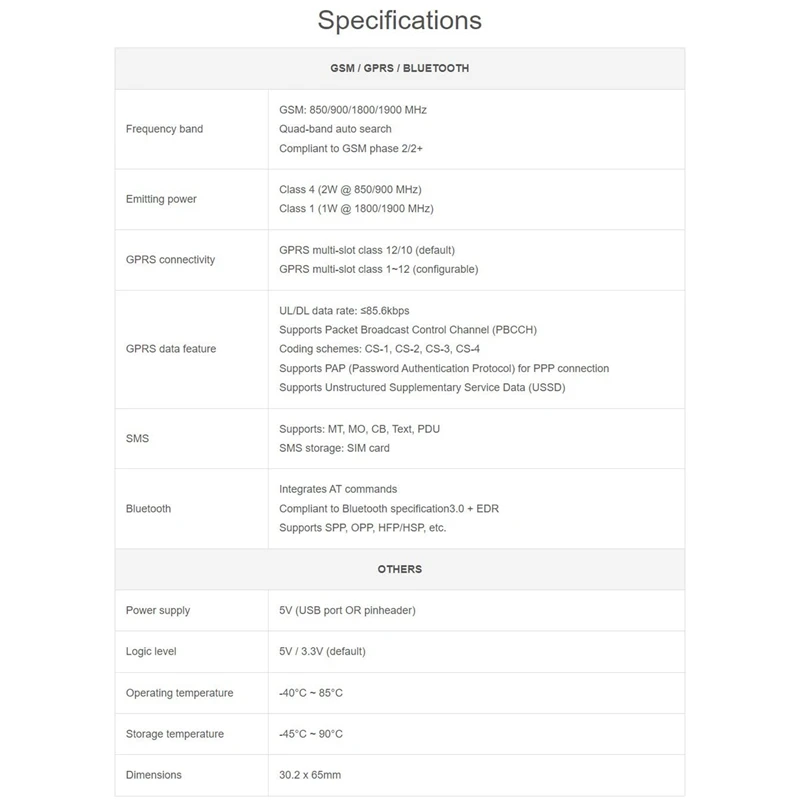The height and width of the screenshot is (800, 800).
Task: Click the GPRS multi-slot class 12/10 (default) text
Action: 367,250
